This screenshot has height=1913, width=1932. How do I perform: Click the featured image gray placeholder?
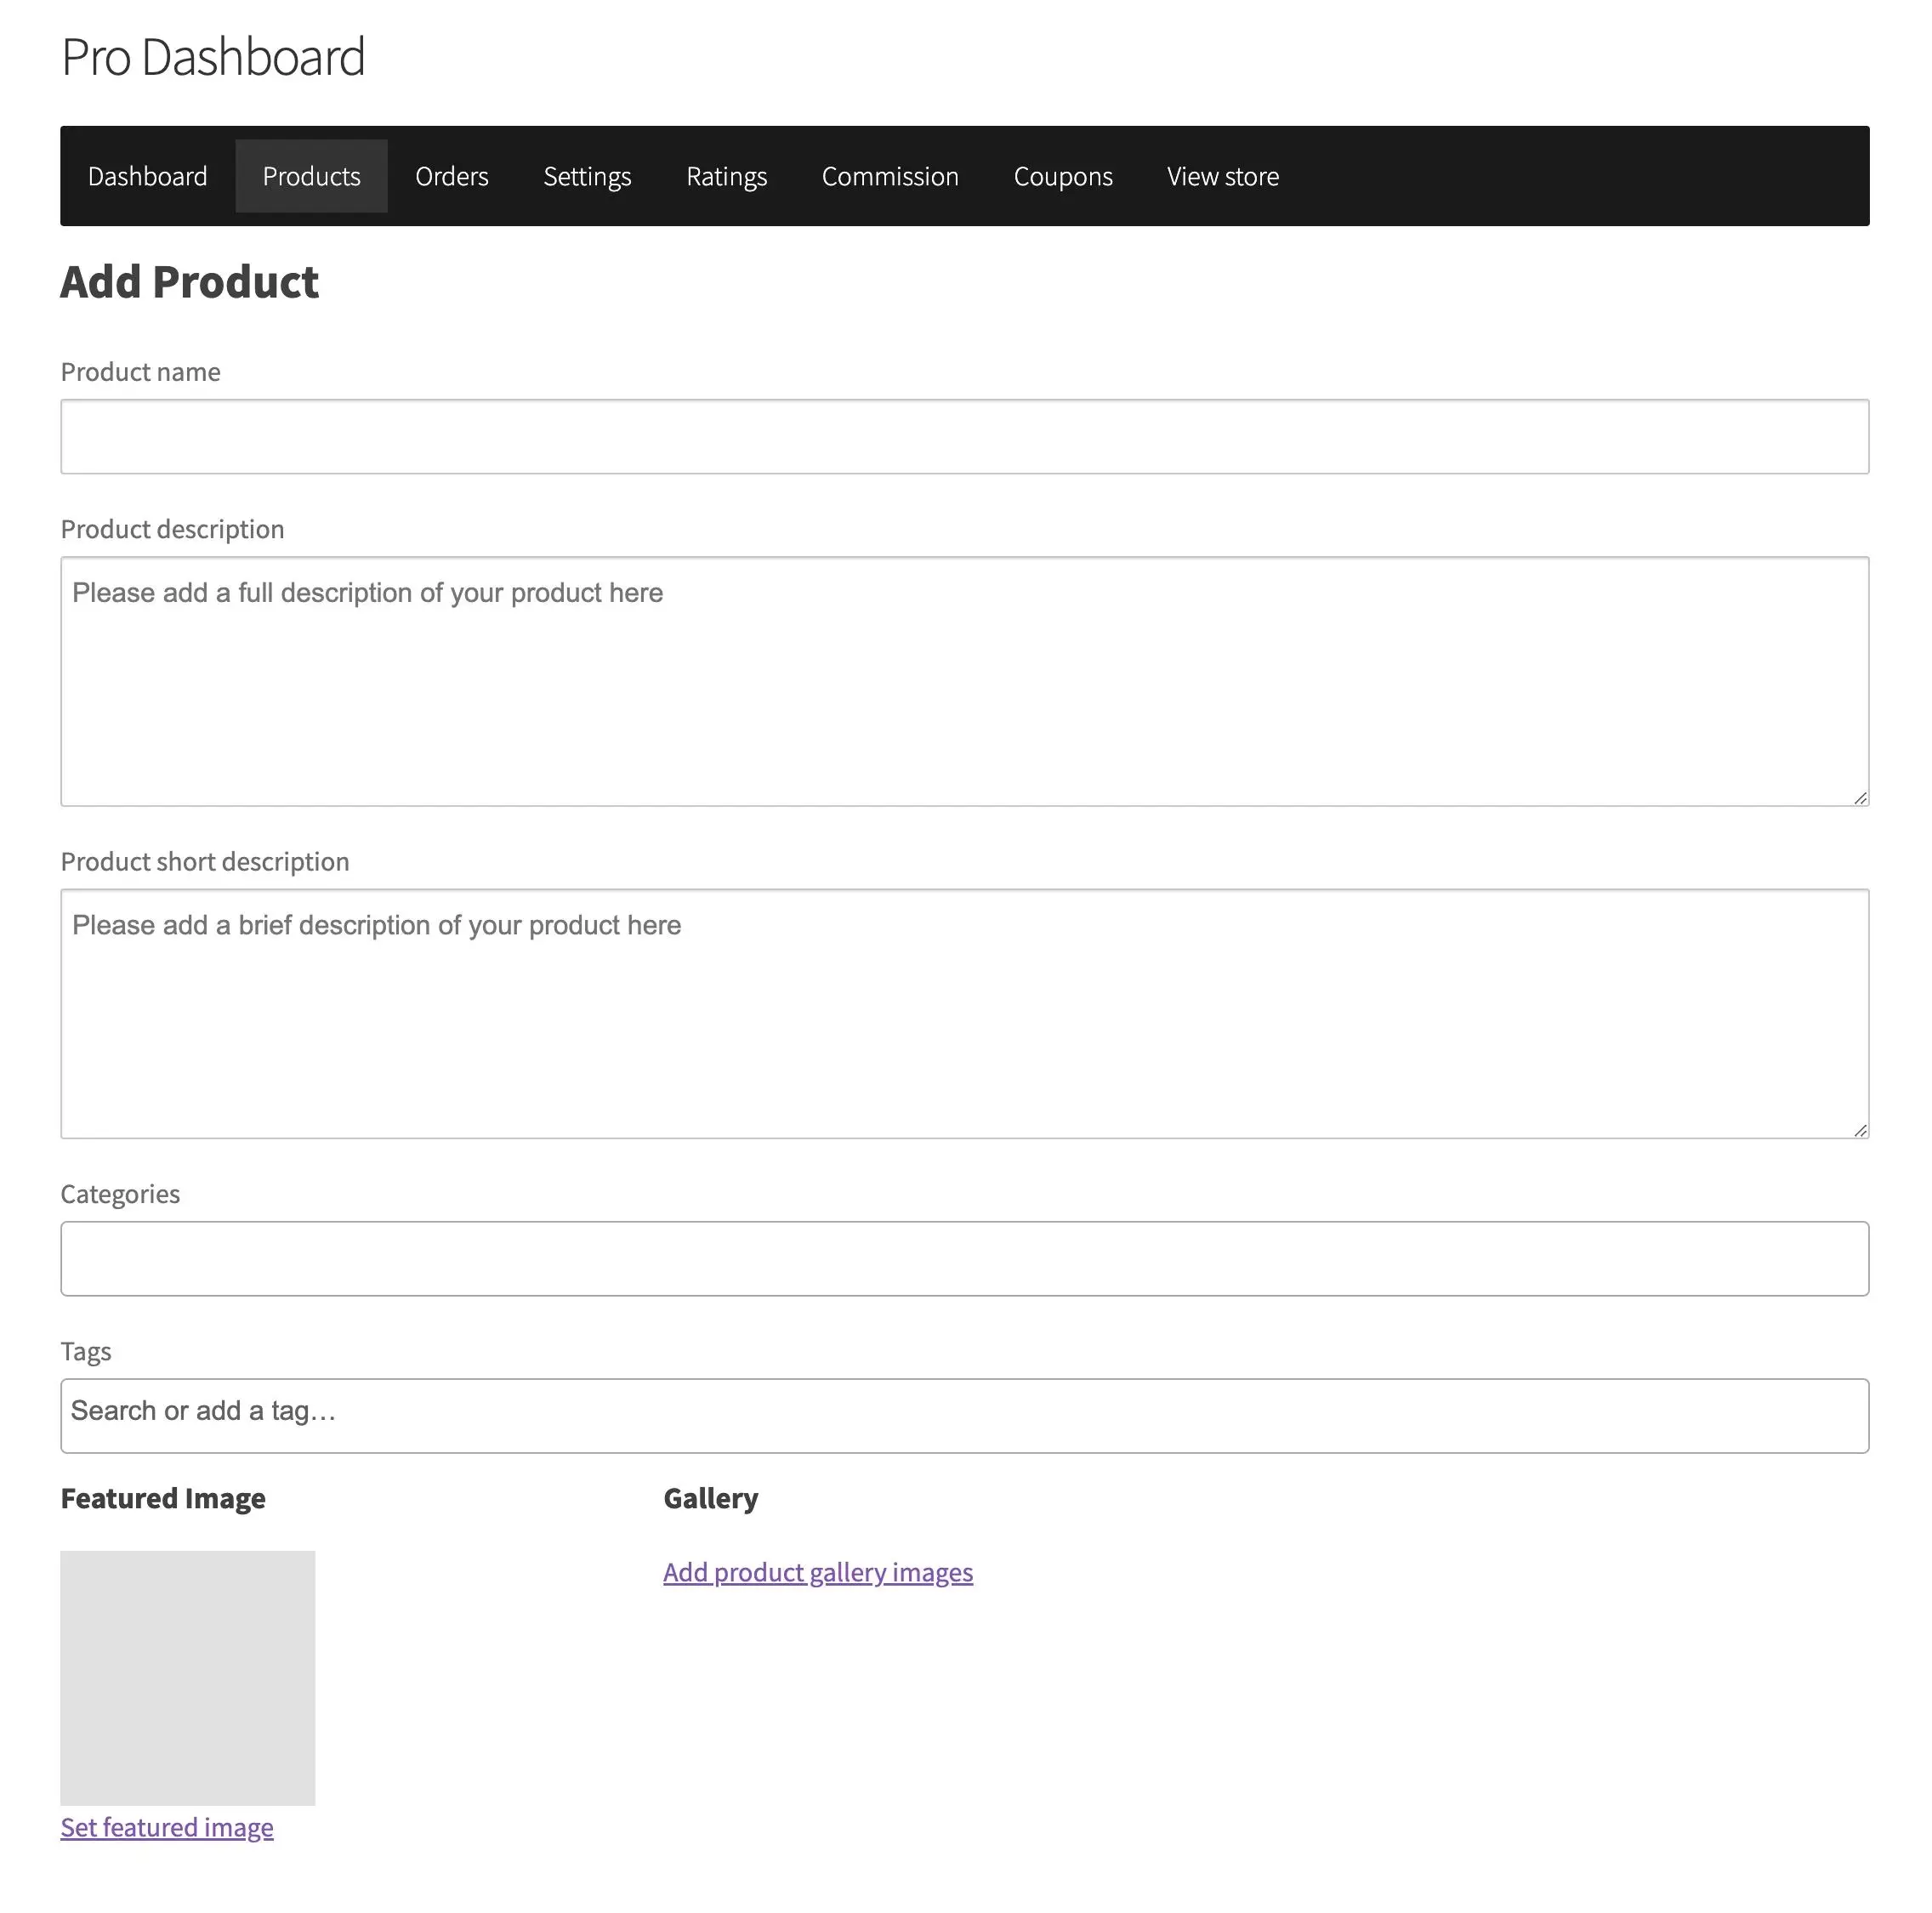[x=188, y=1678]
